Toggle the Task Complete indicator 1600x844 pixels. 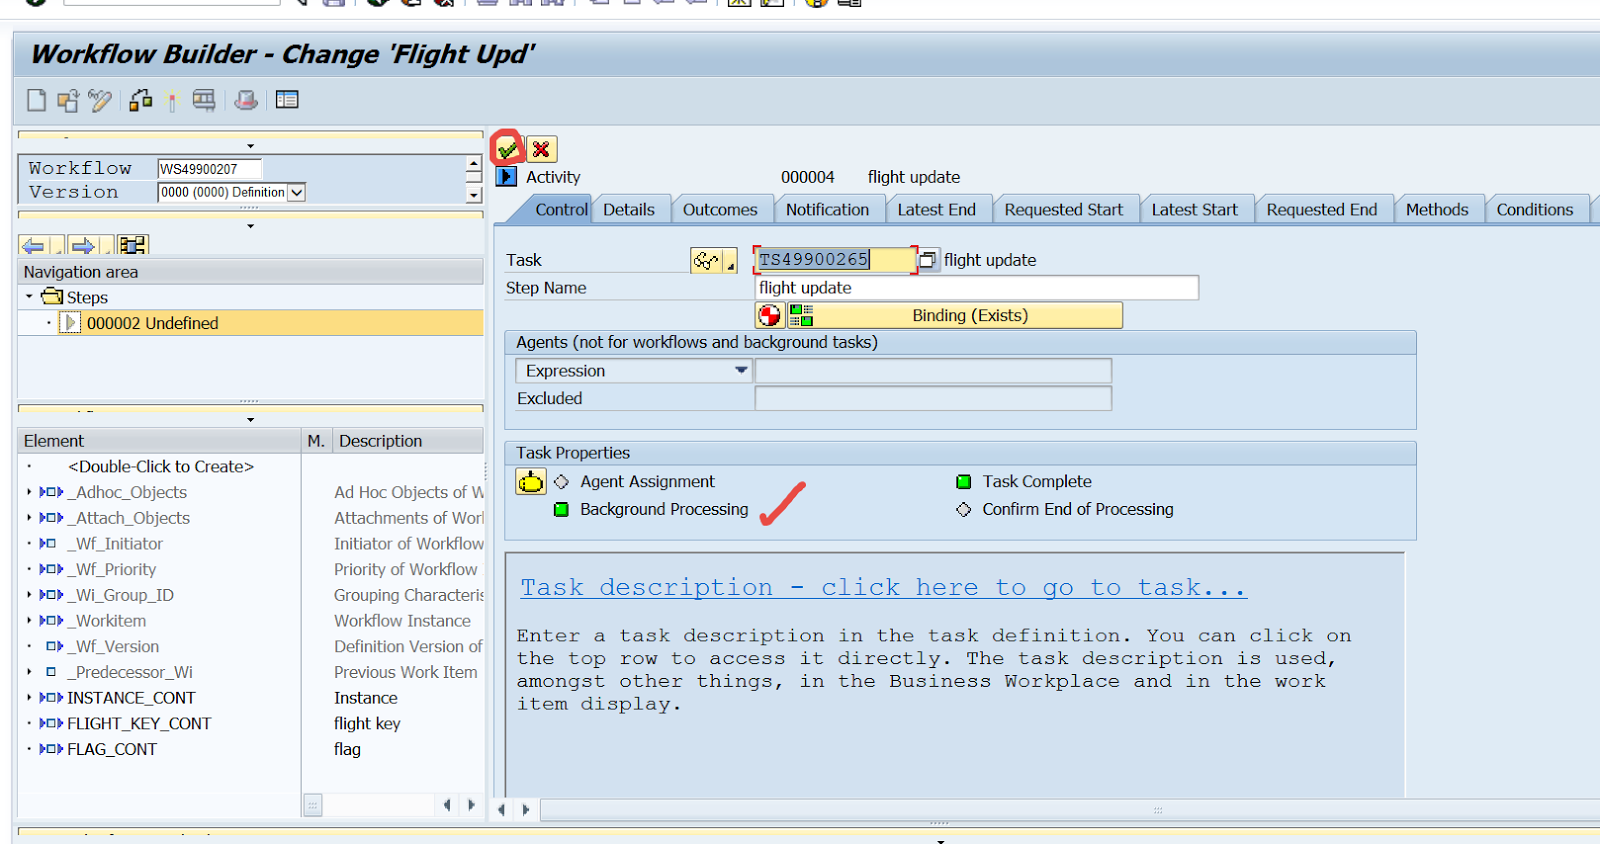[964, 482]
